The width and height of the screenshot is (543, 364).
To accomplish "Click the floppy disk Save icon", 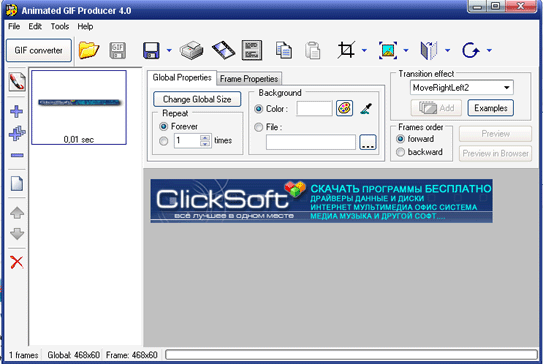I will click(x=151, y=51).
